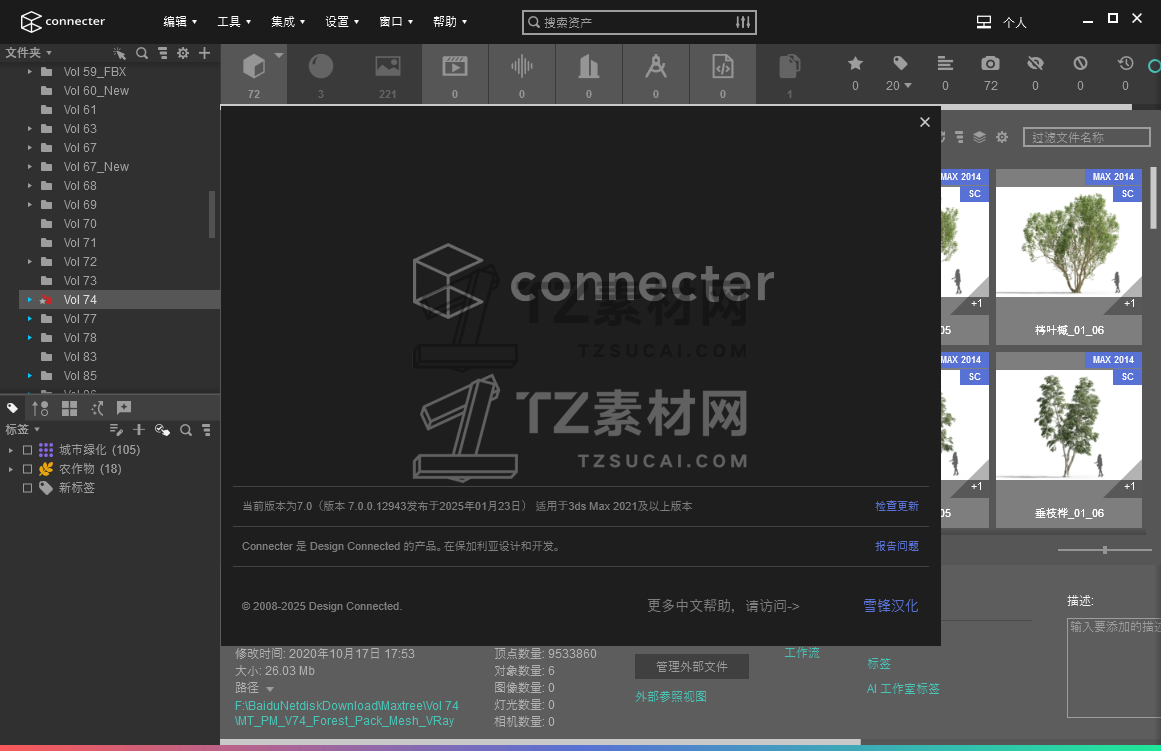Image resolution: width=1161 pixels, height=751 pixels.
Task: Select the documents copy asset filter
Action: pyautogui.click(x=789, y=73)
